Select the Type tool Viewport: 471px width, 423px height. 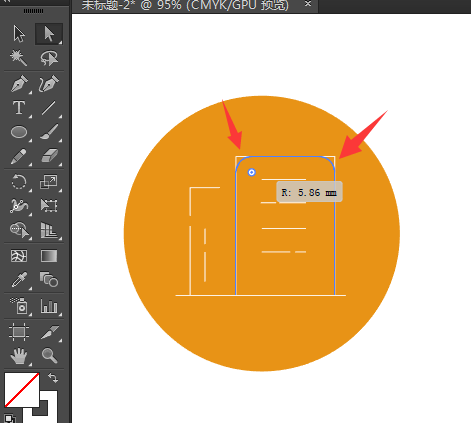point(19,108)
